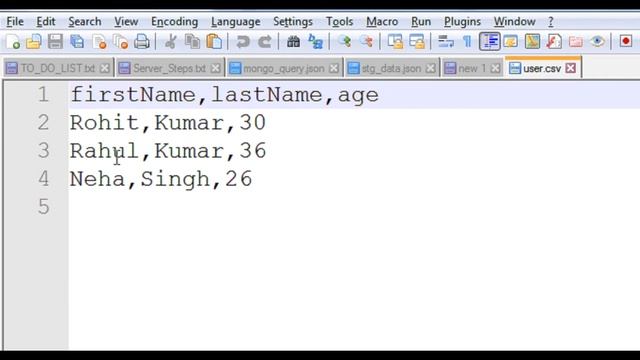The image size is (640, 360).
Task: Click the Redo arrow icon
Action: click(x=265, y=42)
